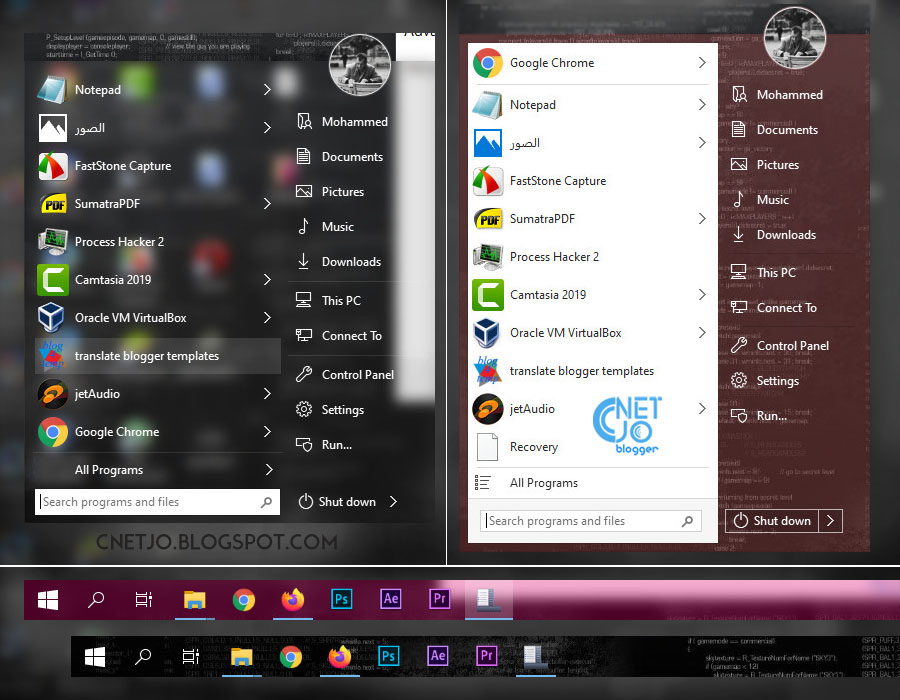
Task: Expand Shut down arrow button in red menu
Action: (830, 521)
